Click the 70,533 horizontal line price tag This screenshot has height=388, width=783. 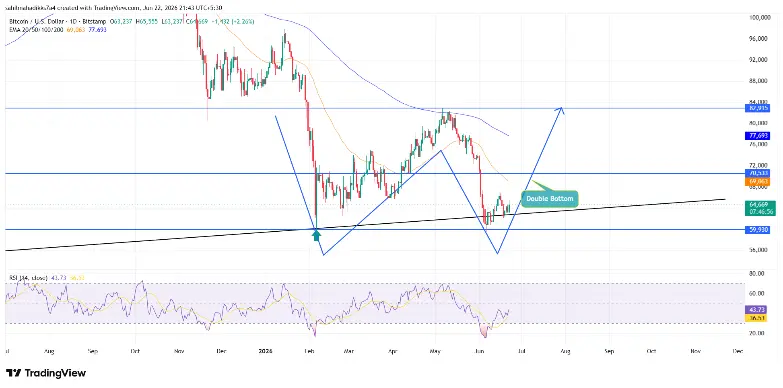(x=758, y=173)
